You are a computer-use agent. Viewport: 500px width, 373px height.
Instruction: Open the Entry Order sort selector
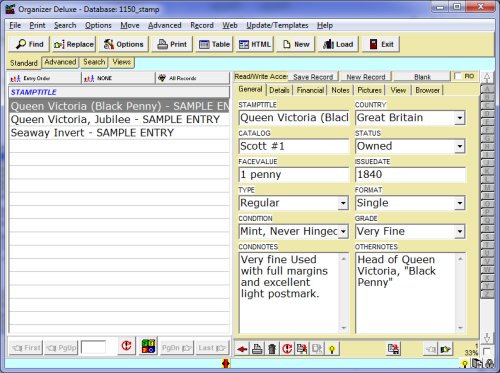pyautogui.click(x=44, y=78)
